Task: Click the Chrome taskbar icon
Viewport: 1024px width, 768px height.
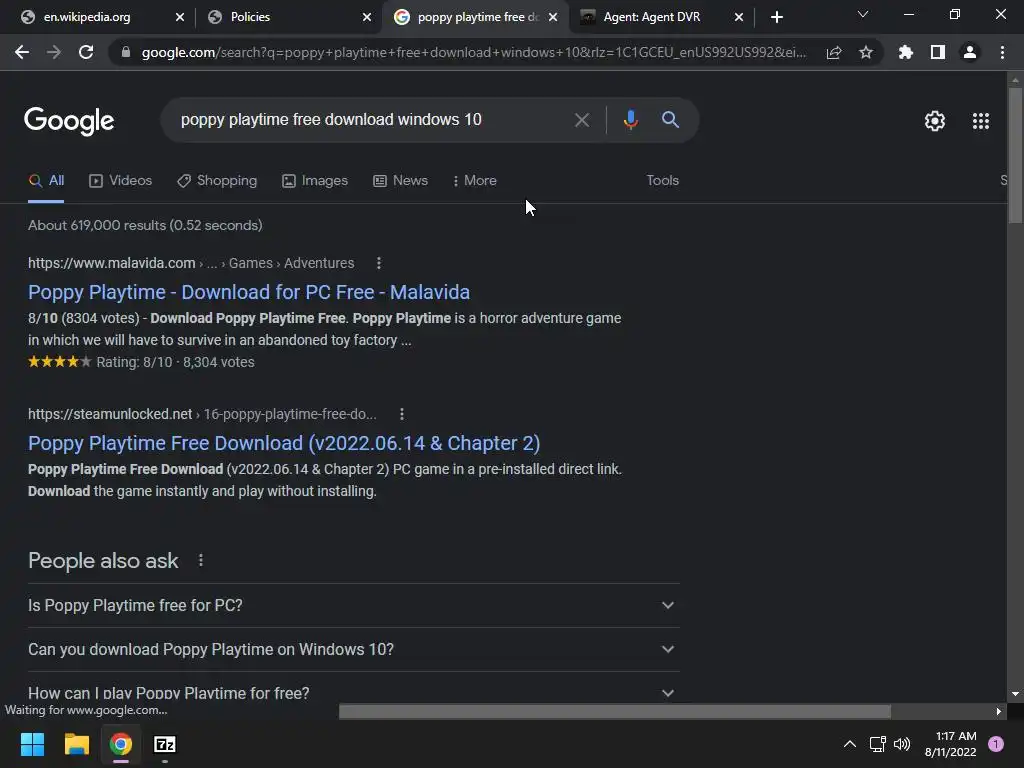Action: pyautogui.click(x=121, y=744)
